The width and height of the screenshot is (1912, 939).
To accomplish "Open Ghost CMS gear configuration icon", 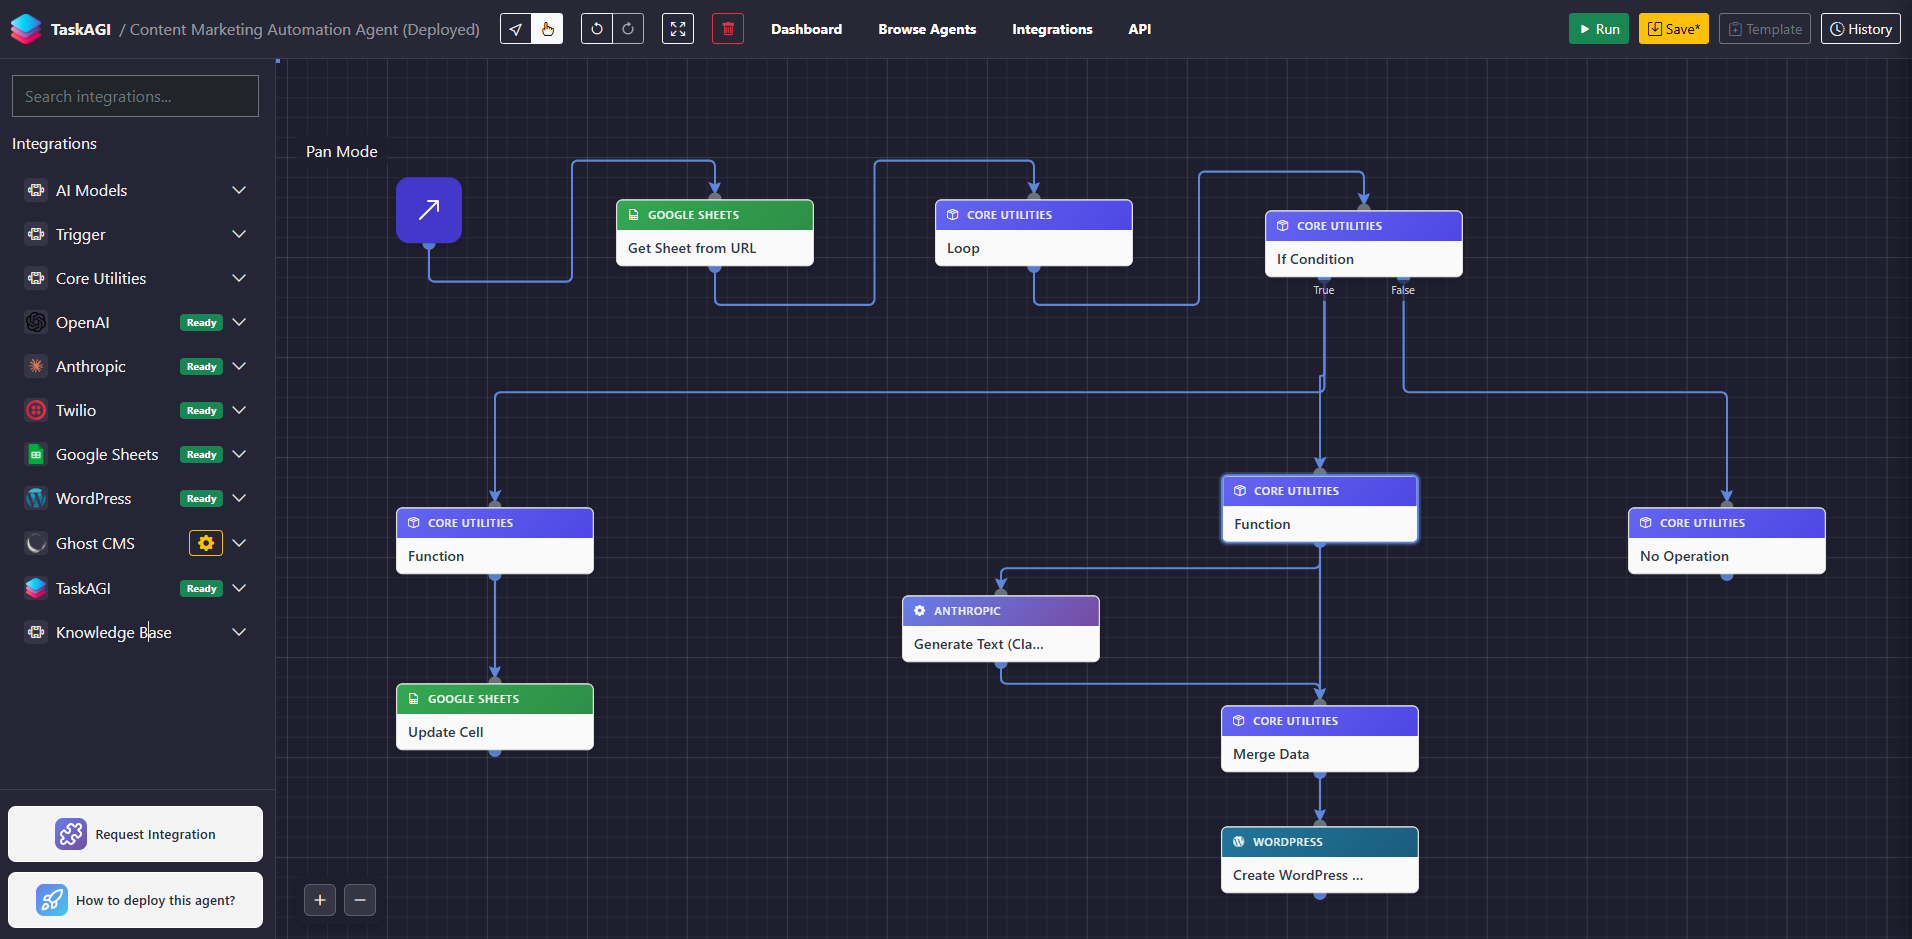I will pyautogui.click(x=206, y=543).
